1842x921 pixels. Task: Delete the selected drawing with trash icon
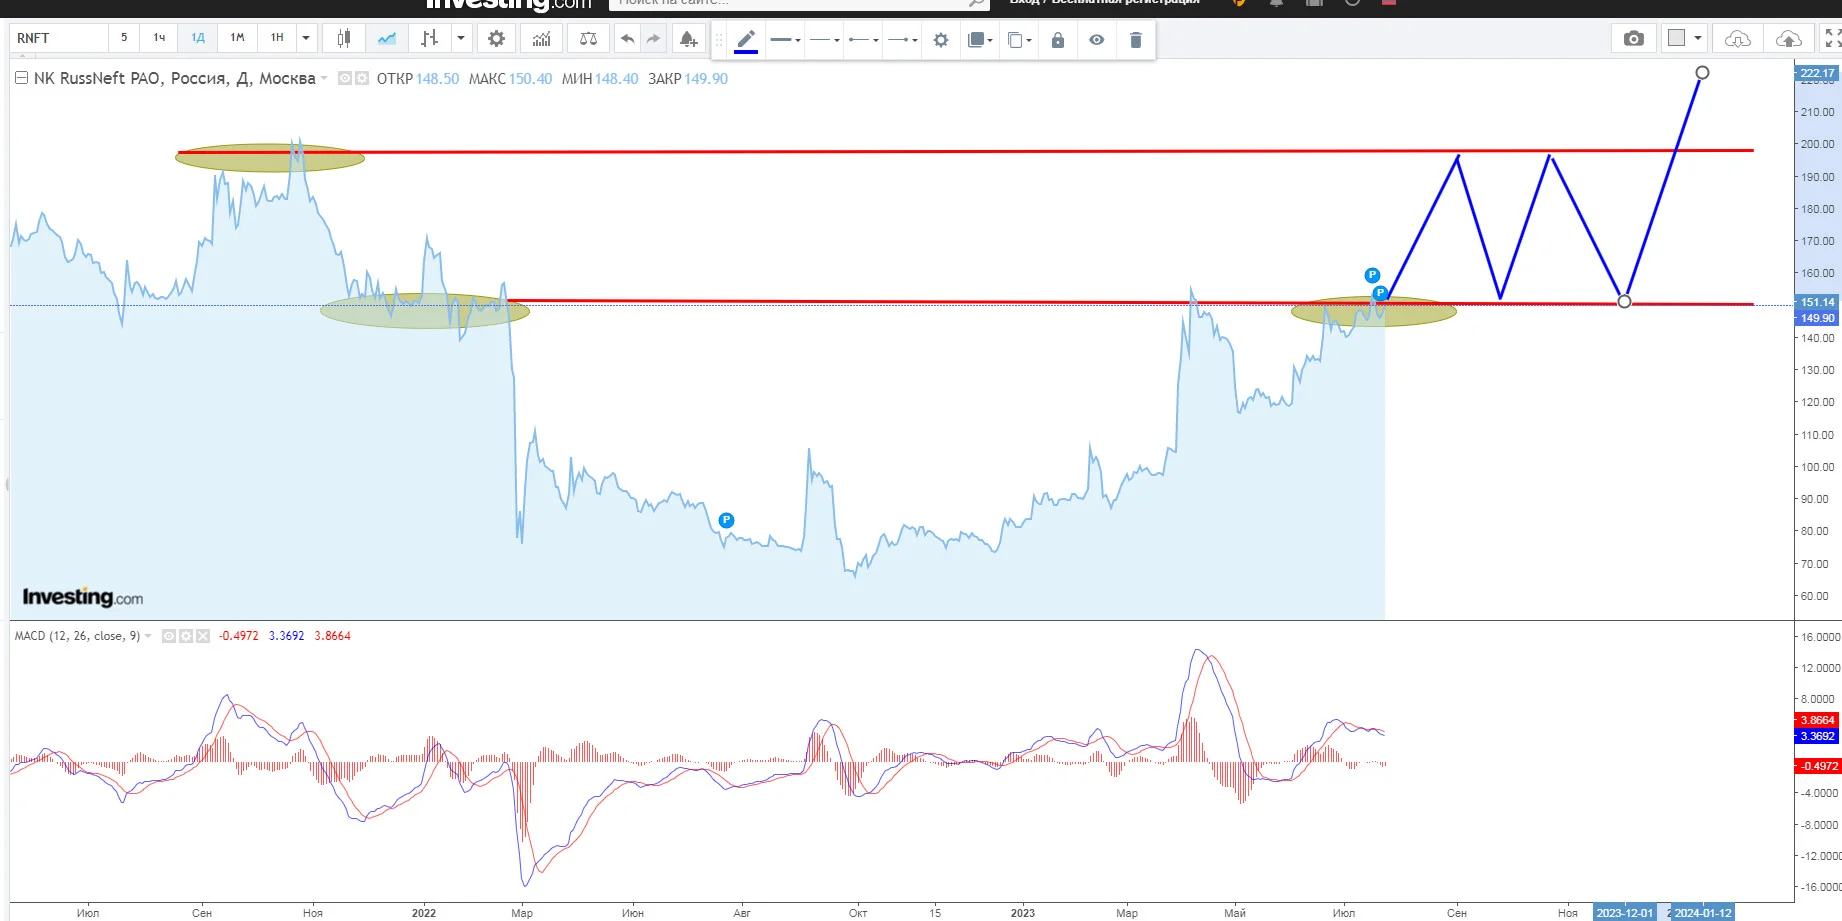point(1136,40)
